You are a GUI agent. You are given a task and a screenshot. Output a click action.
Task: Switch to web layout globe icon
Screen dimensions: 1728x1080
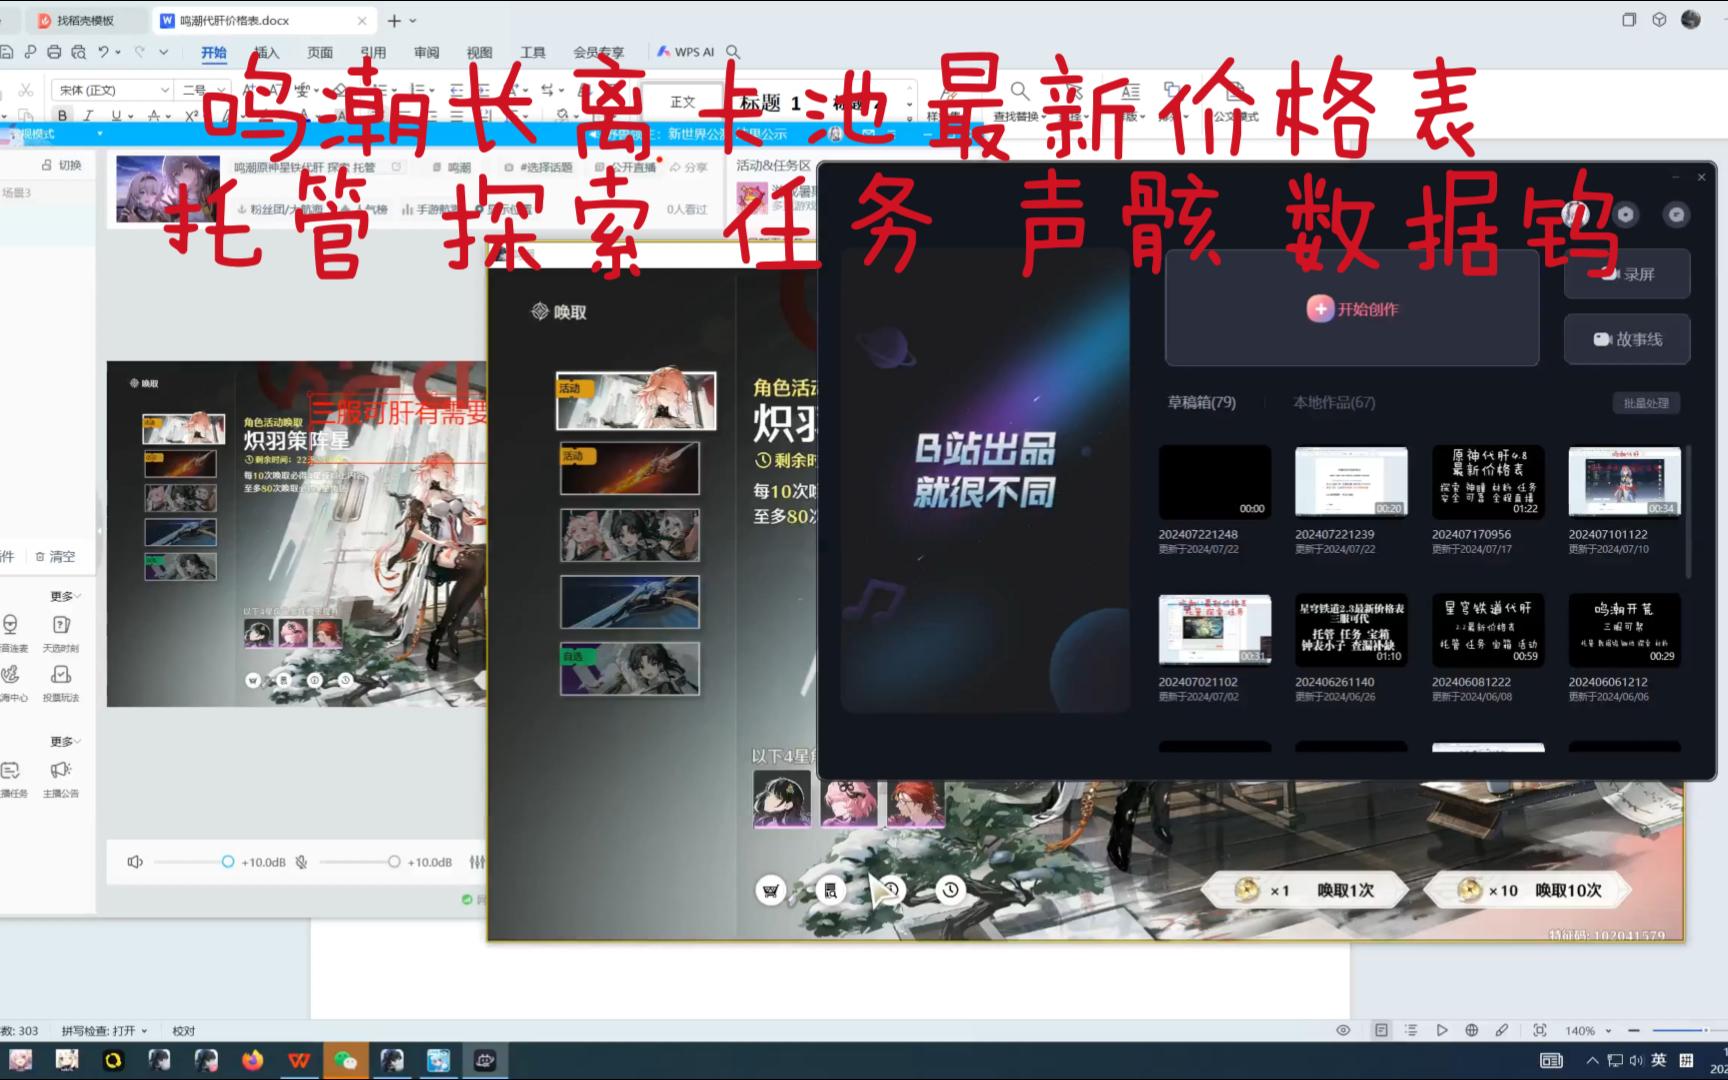[x=1471, y=1030]
